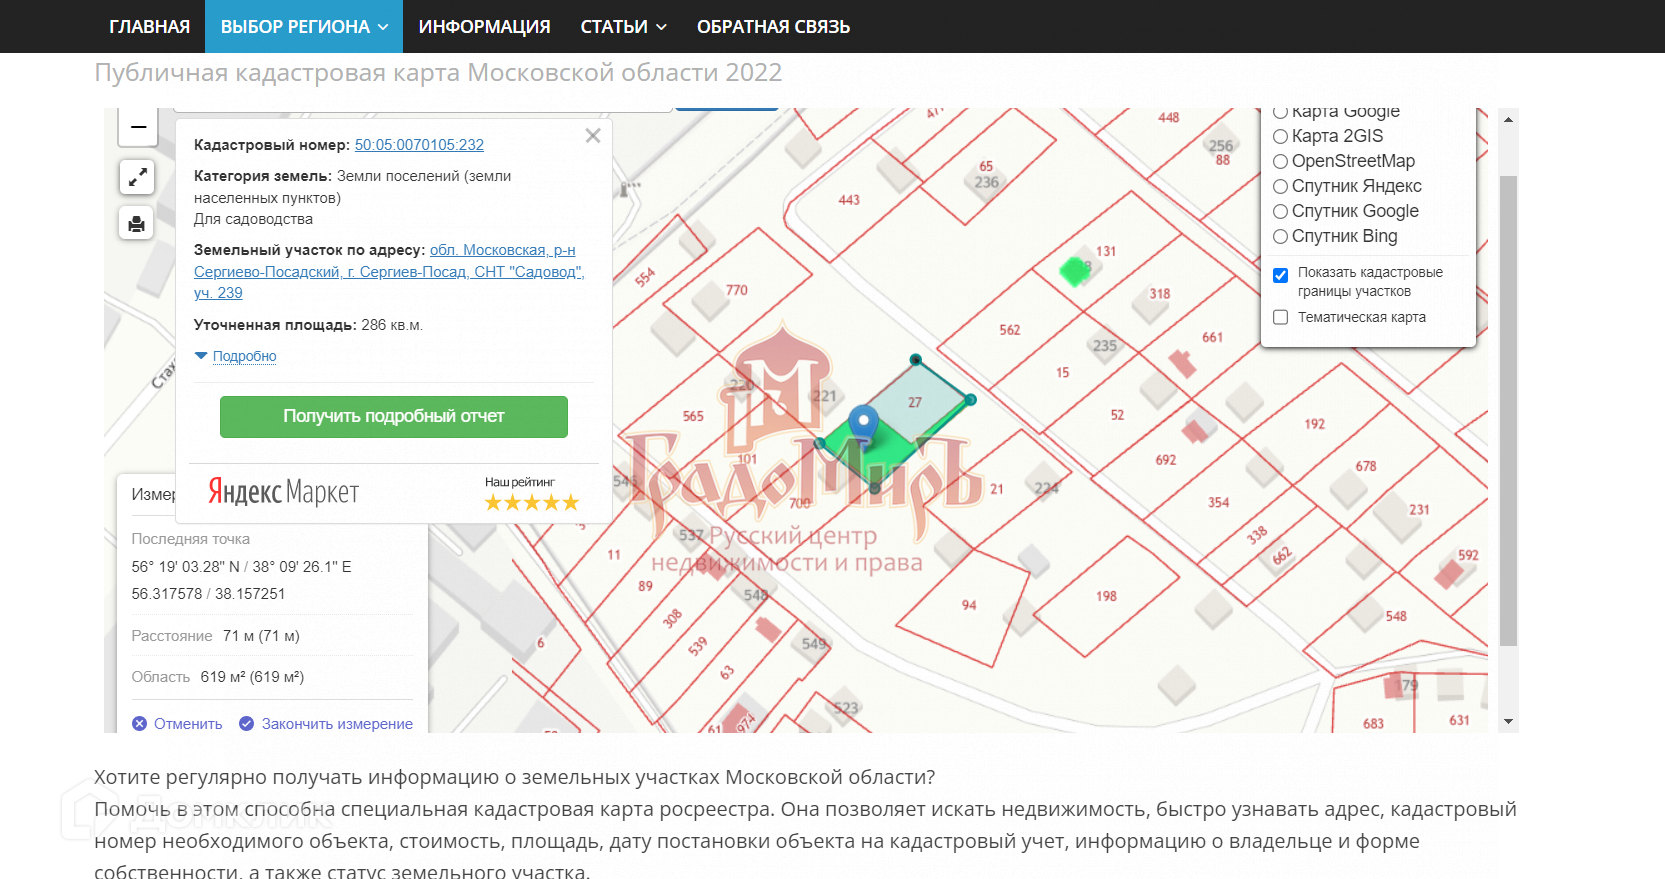Open the Статьи dropdown menu
This screenshot has height=879, width=1665.
tap(624, 26)
